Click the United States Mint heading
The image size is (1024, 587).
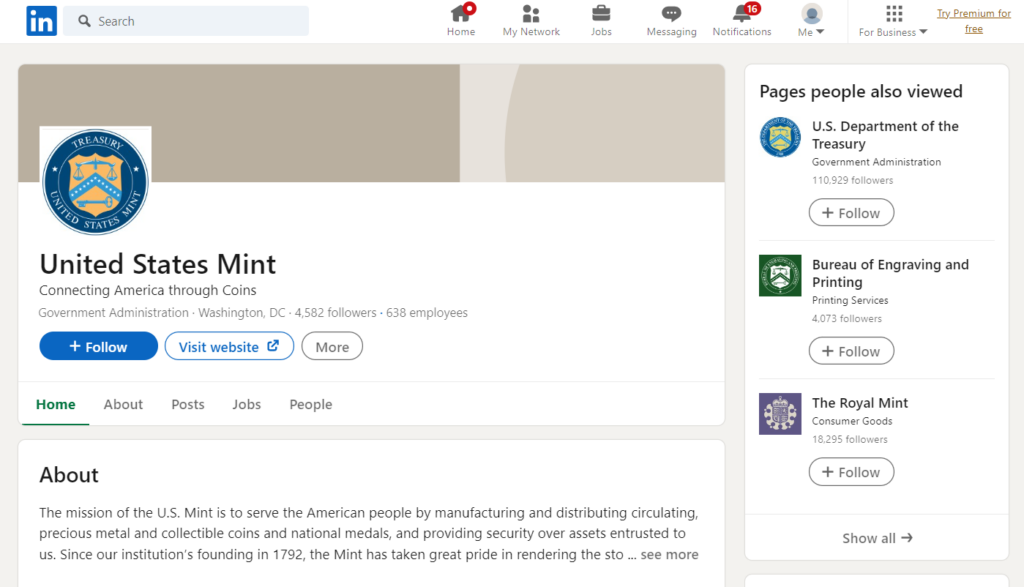tap(157, 264)
